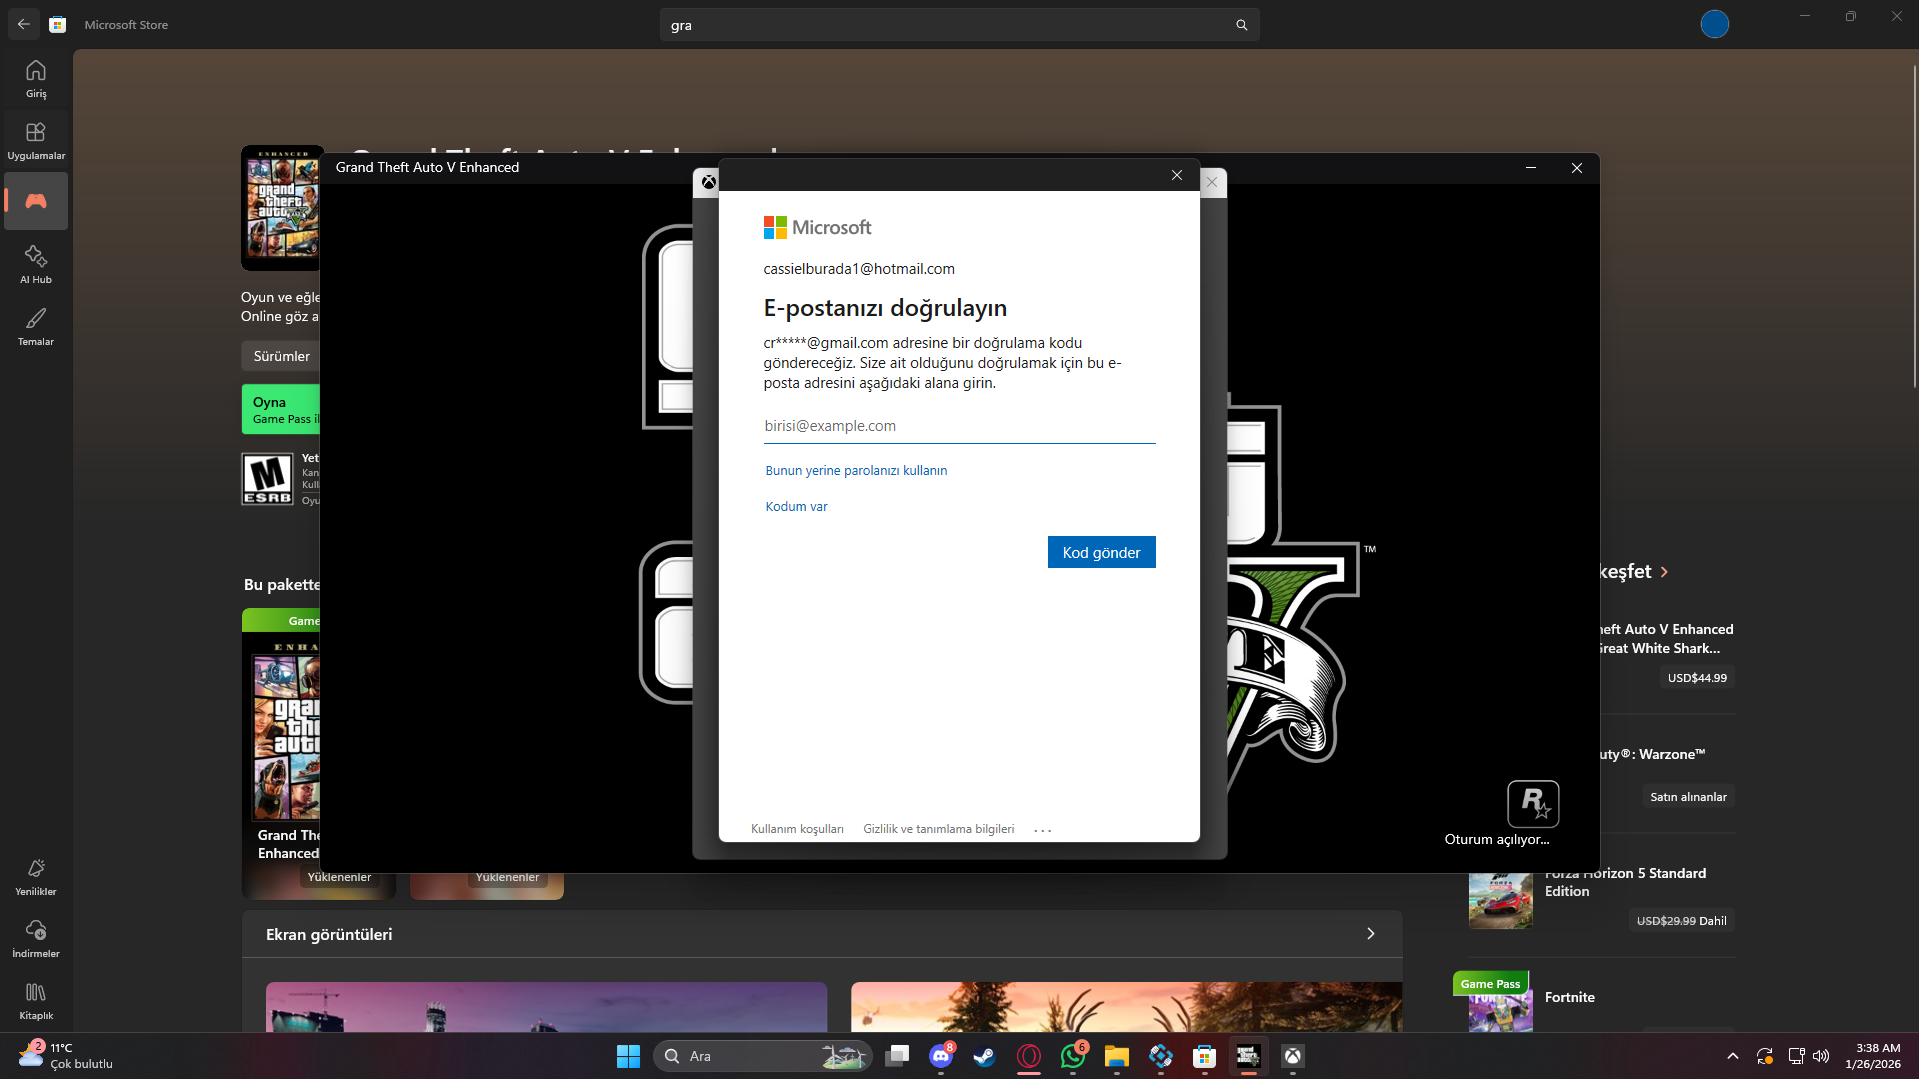This screenshot has width=1919, height=1079.
Task: Click 'cassielburada1@hotmail.com' account text
Action: 859,269
